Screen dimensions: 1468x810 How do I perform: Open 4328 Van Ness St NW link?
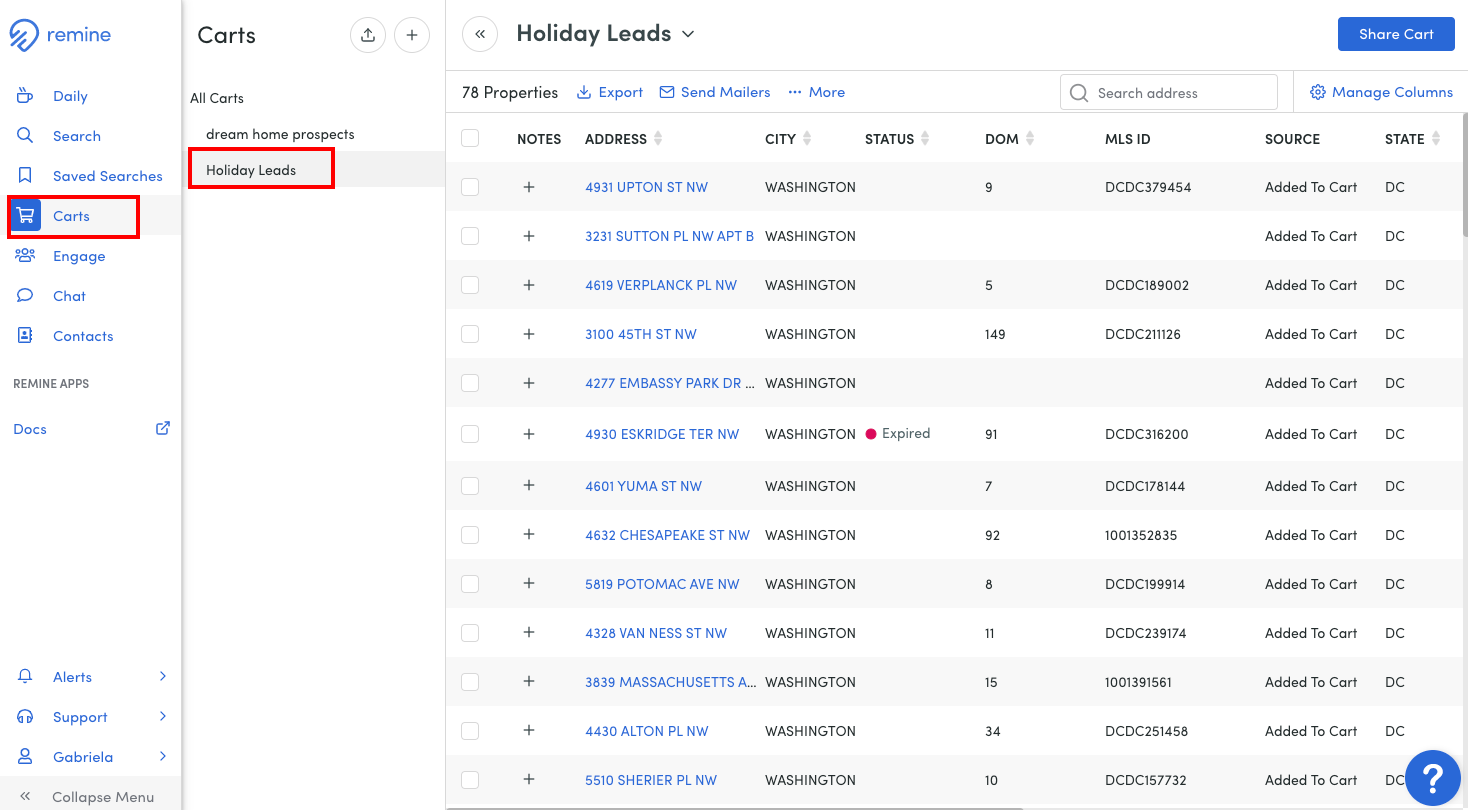[656, 633]
